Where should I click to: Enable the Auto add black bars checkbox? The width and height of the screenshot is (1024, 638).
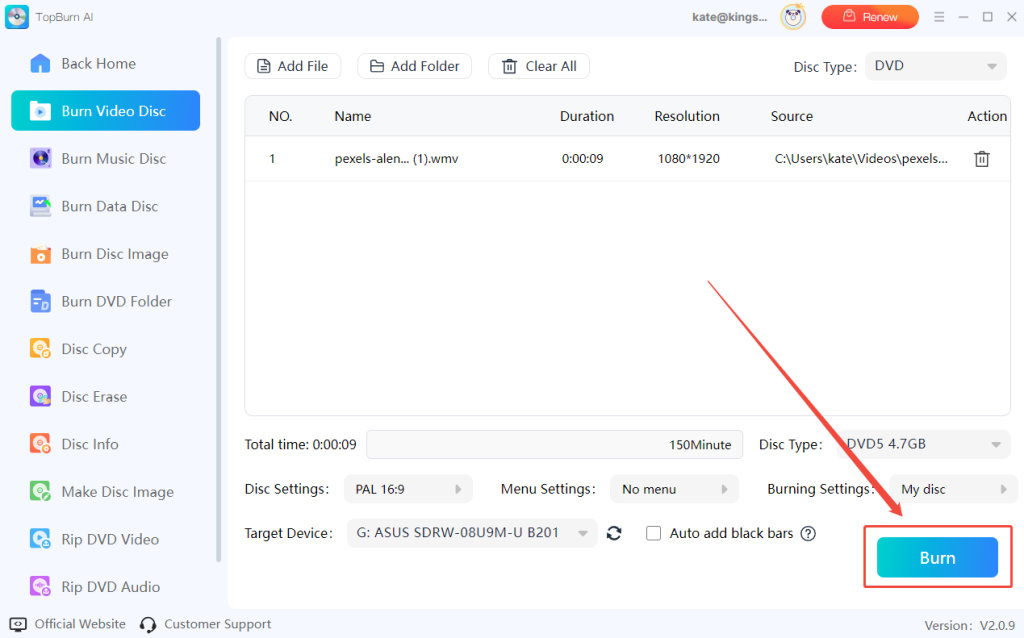[x=654, y=533]
